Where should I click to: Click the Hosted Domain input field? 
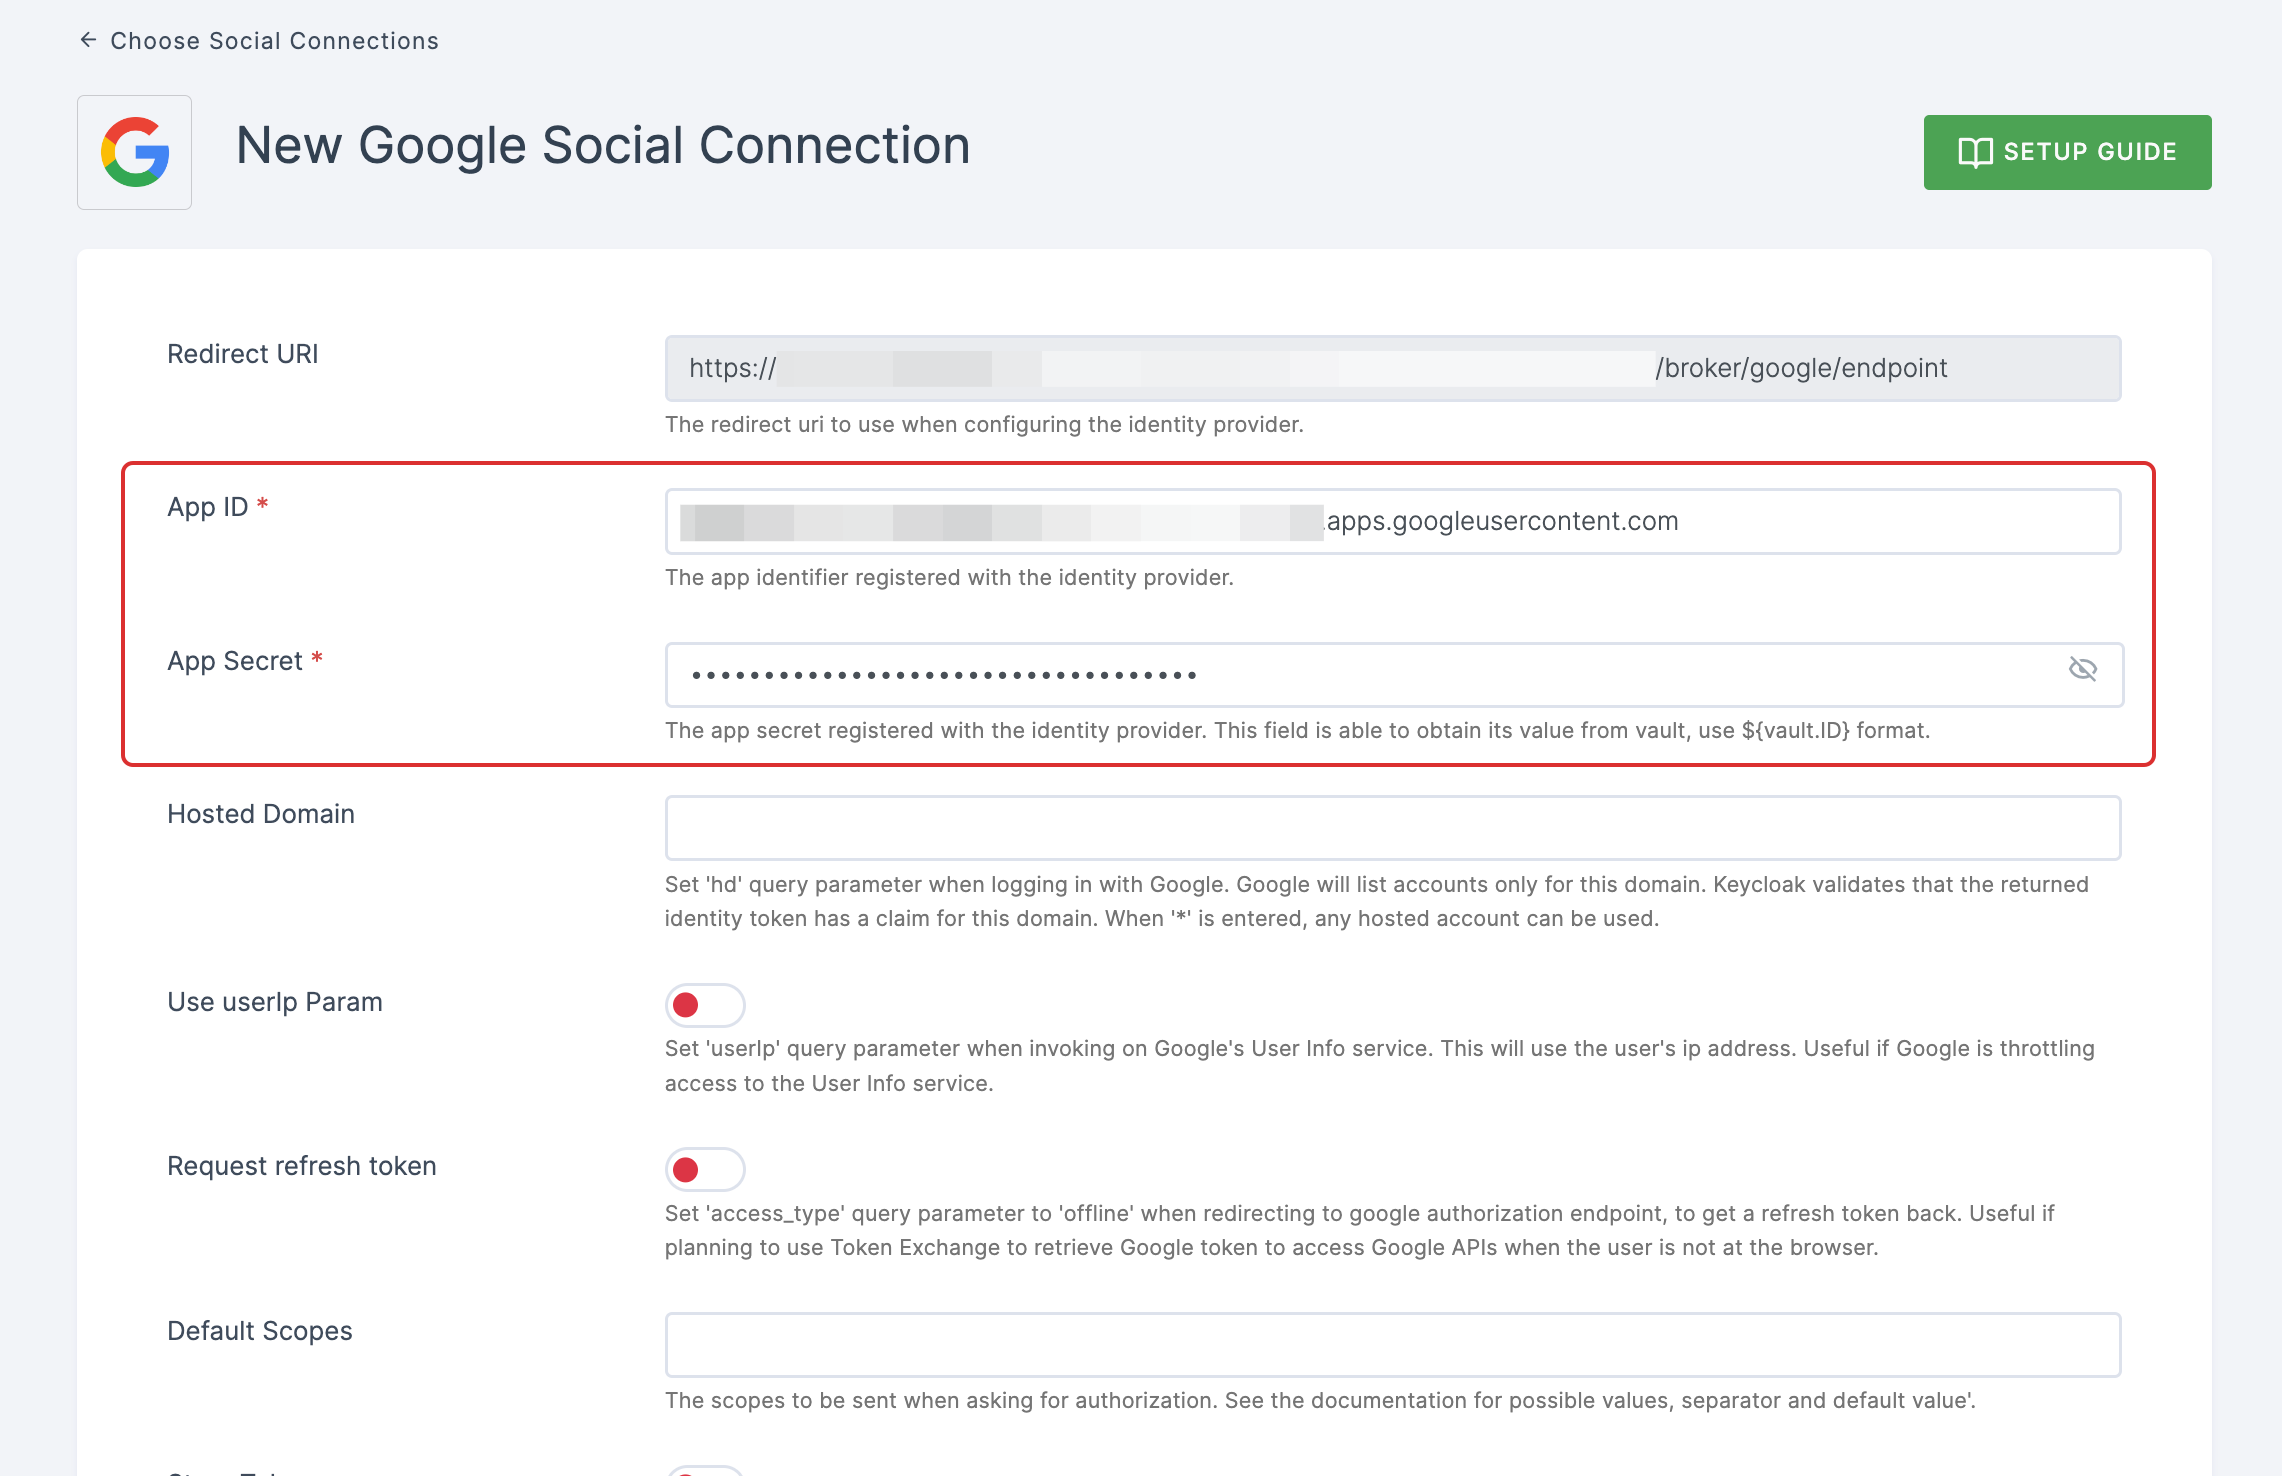click(1393, 828)
